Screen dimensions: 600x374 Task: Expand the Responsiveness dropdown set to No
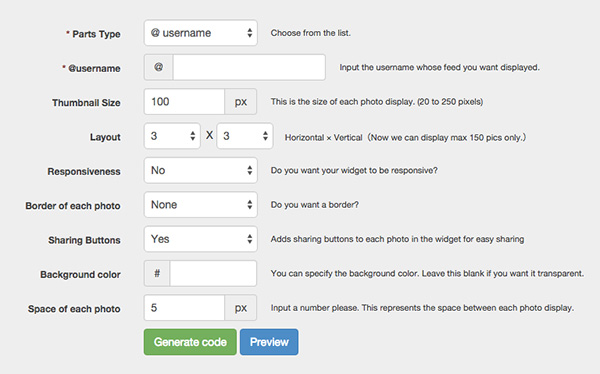(201, 170)
